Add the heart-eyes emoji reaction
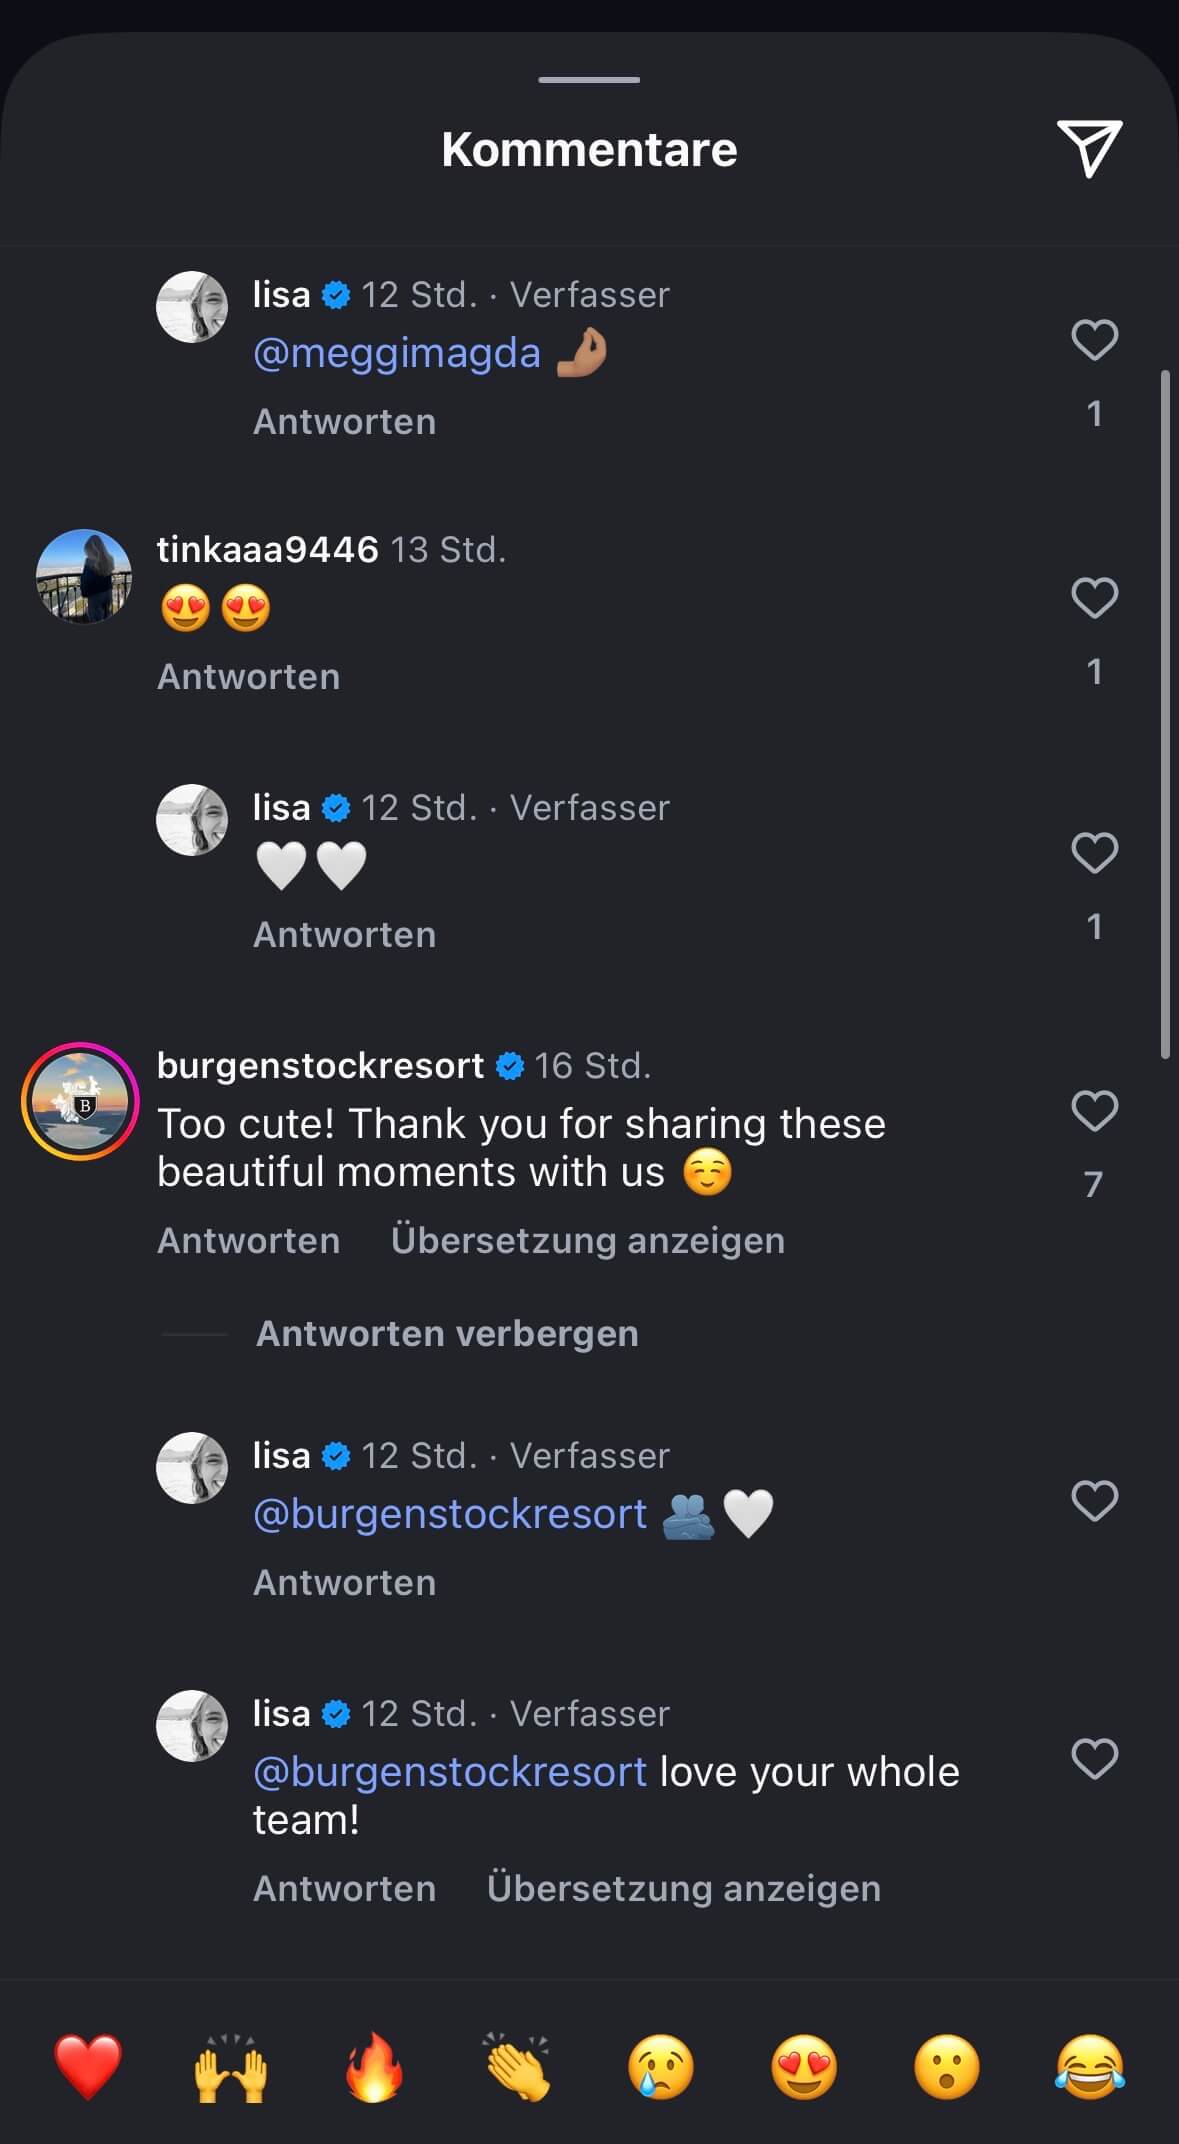The image size is (1179, 2144). (x=804, y=2066)
